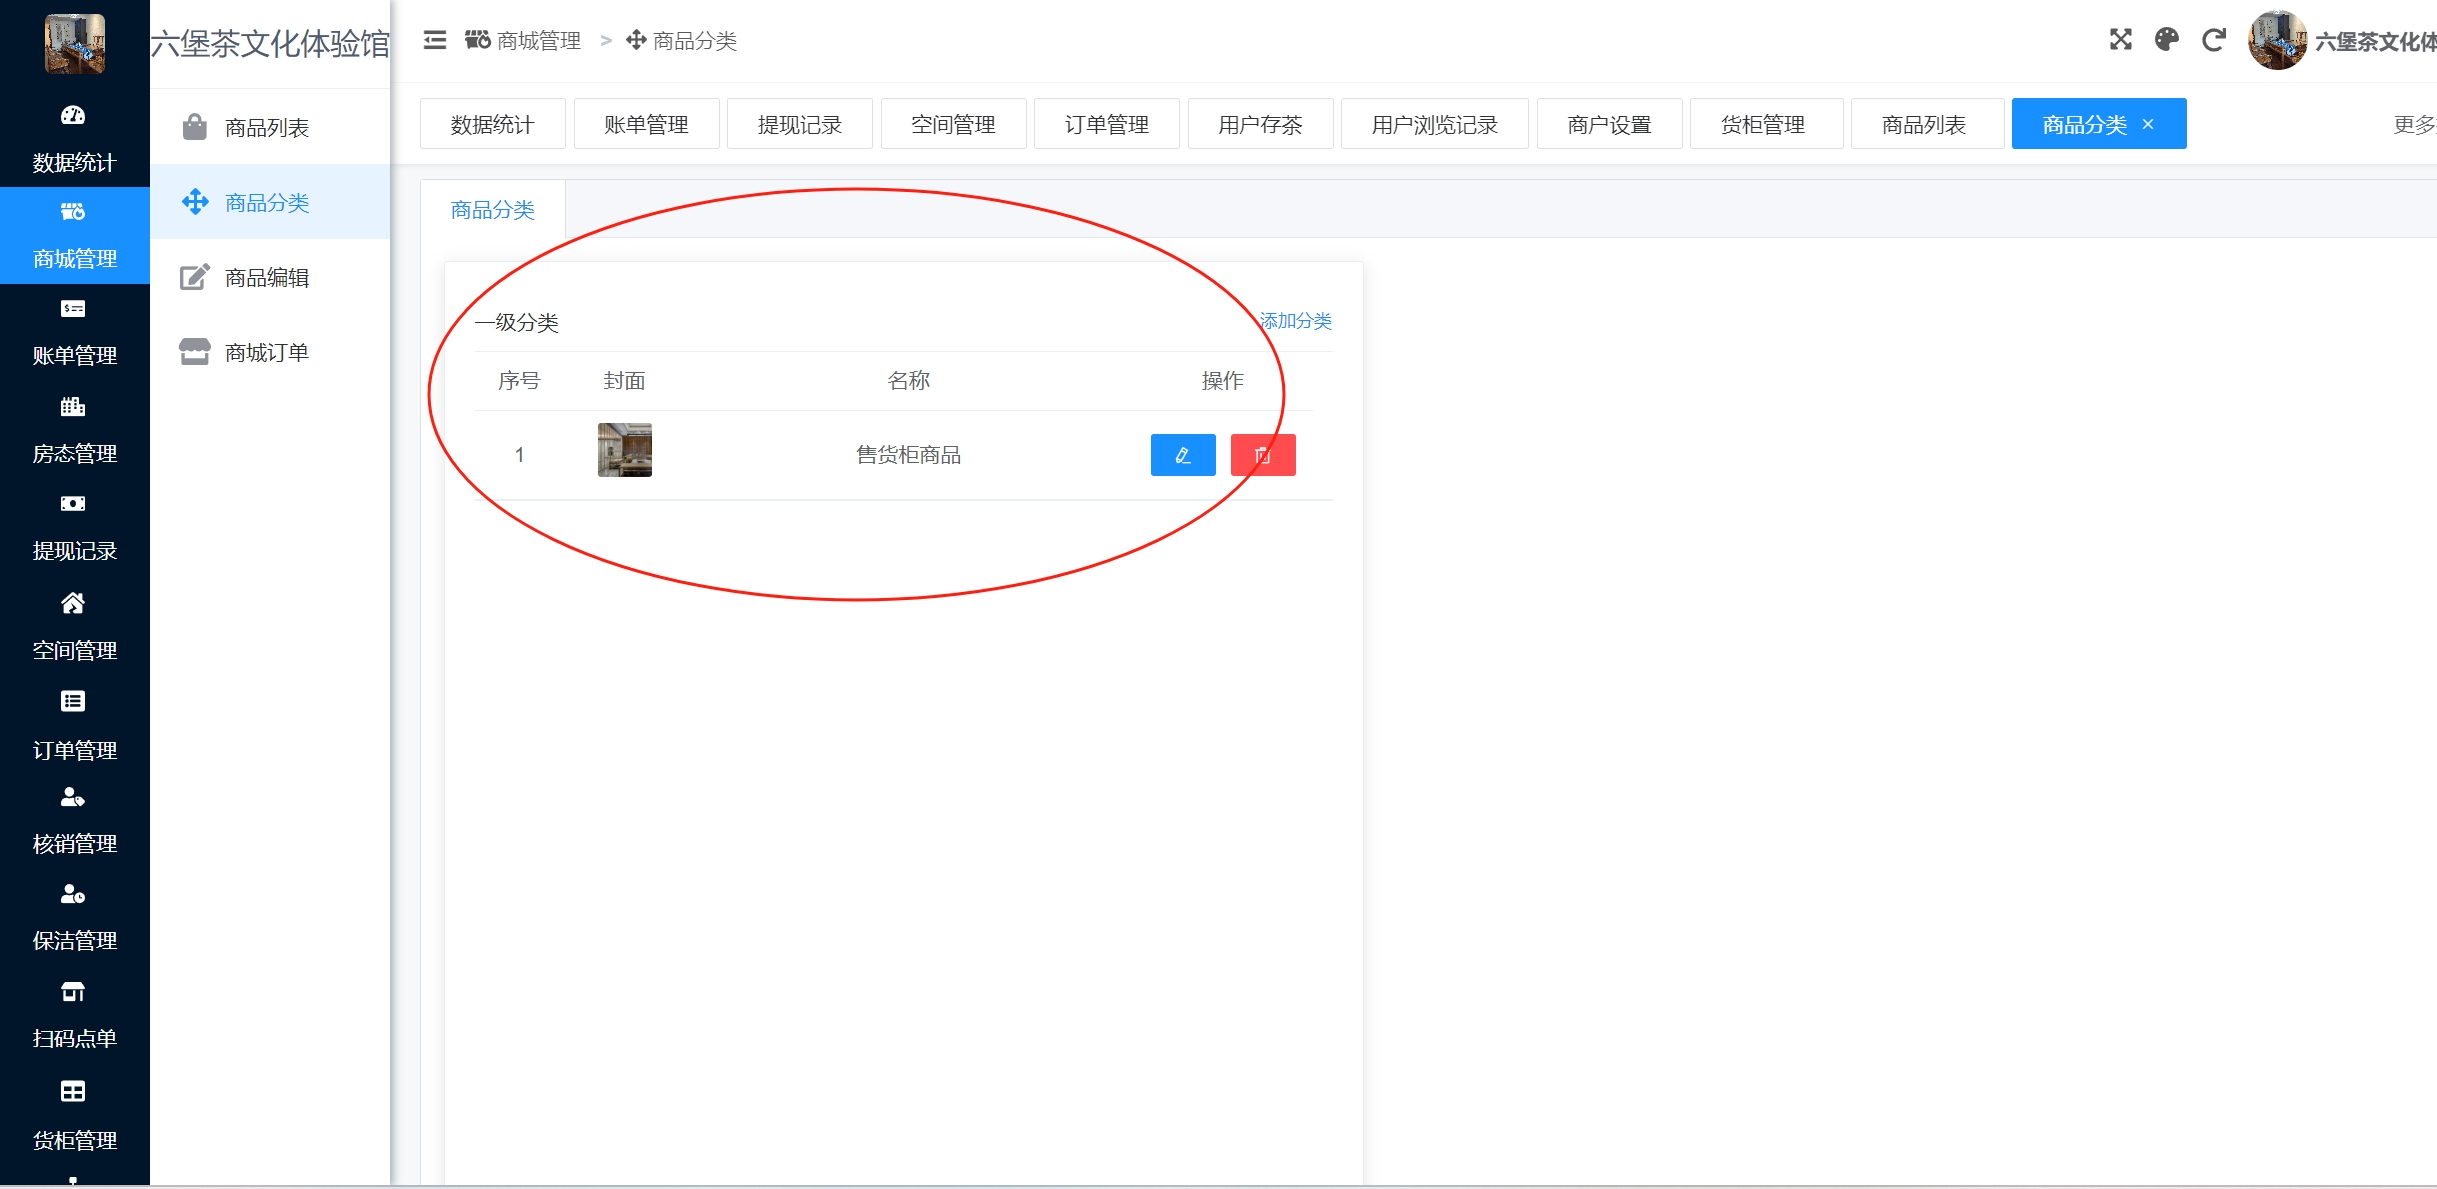Close the 商品分类 tab
The image size is (2437, 1189).
tap(2148, 124)
